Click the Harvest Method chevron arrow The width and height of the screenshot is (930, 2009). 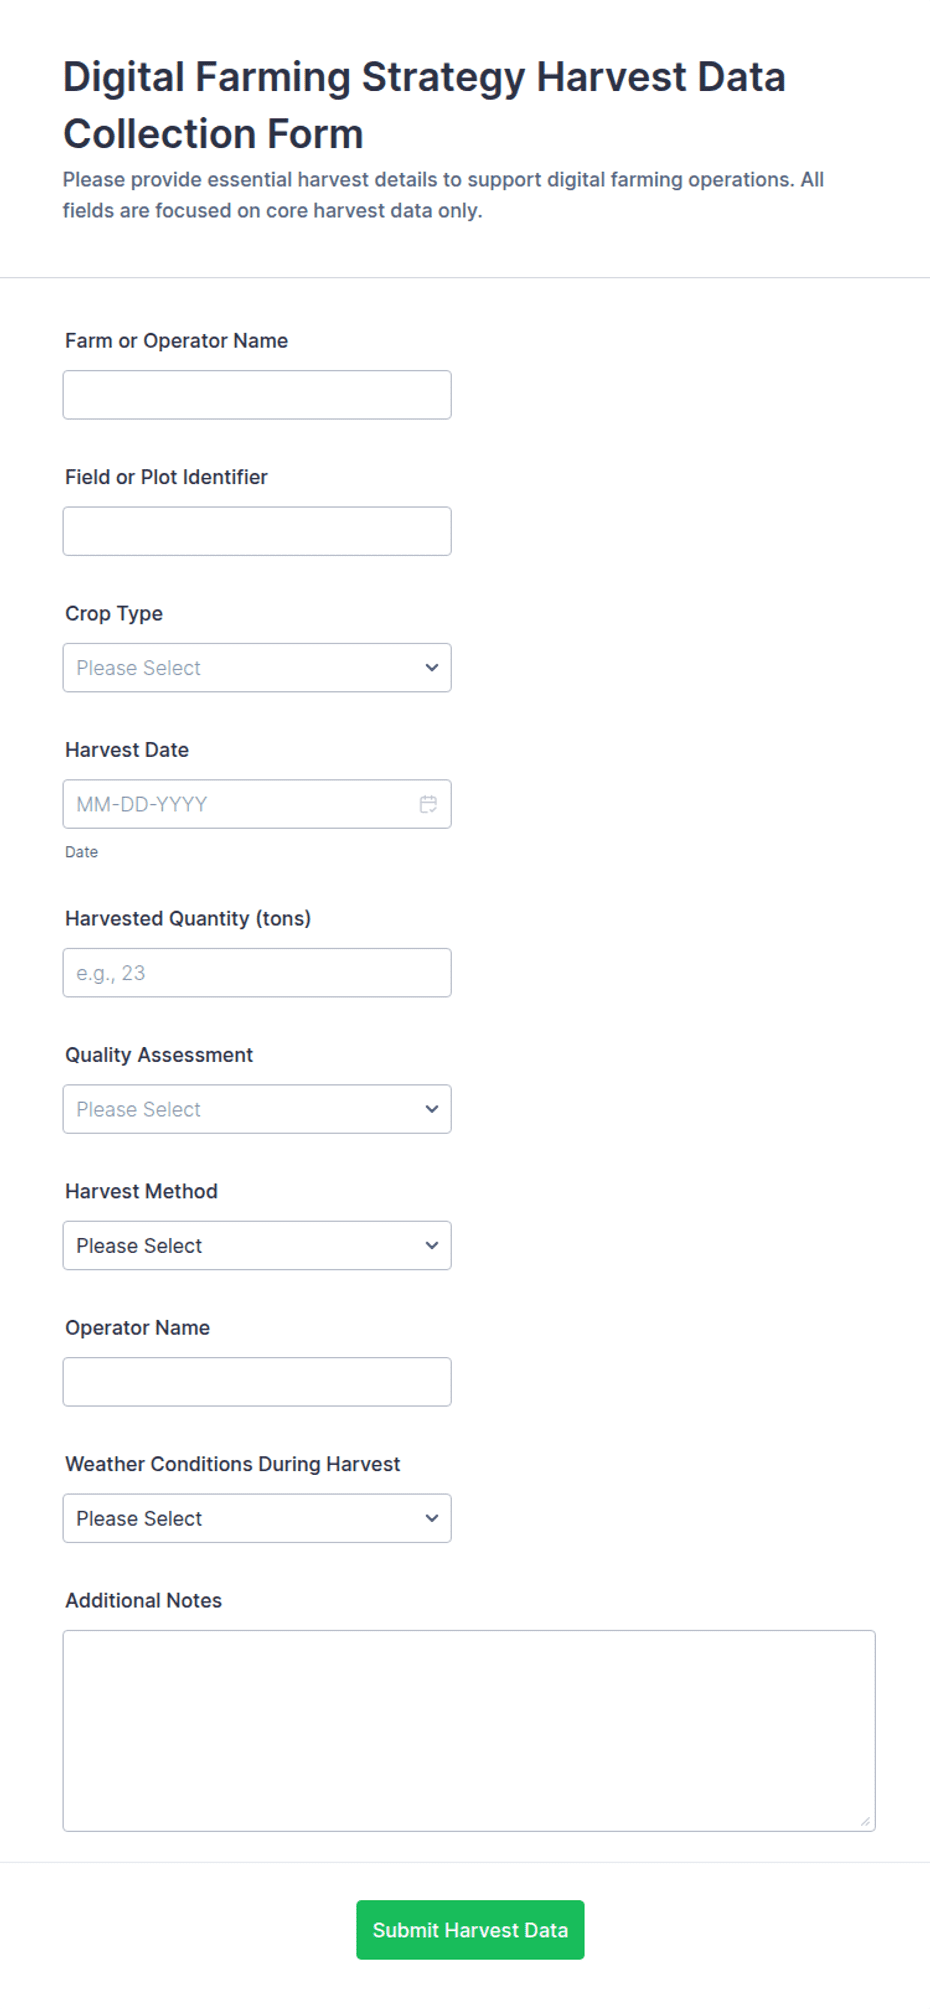pyautogui.click(x=432, y=1246)
